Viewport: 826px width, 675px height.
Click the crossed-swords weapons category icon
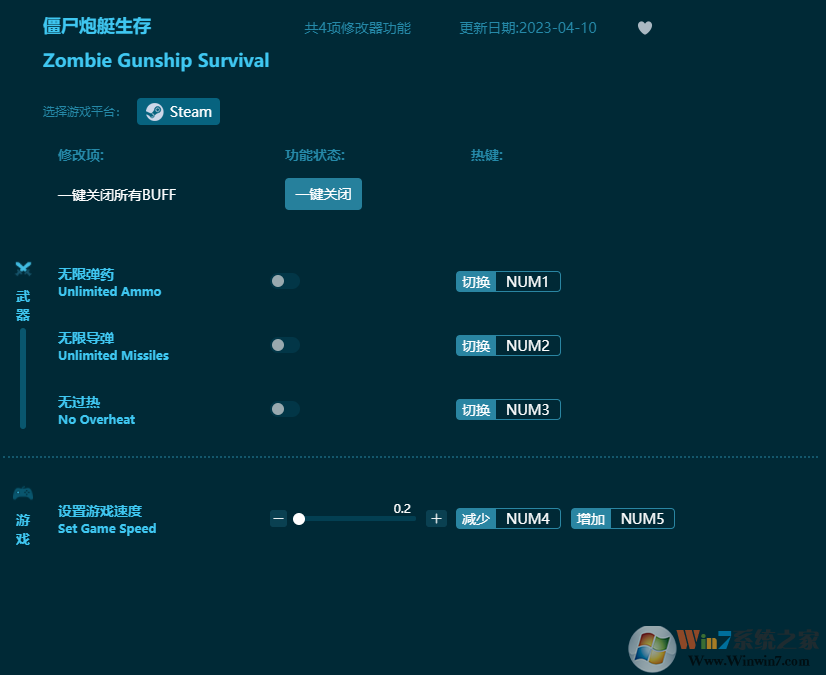22,268
